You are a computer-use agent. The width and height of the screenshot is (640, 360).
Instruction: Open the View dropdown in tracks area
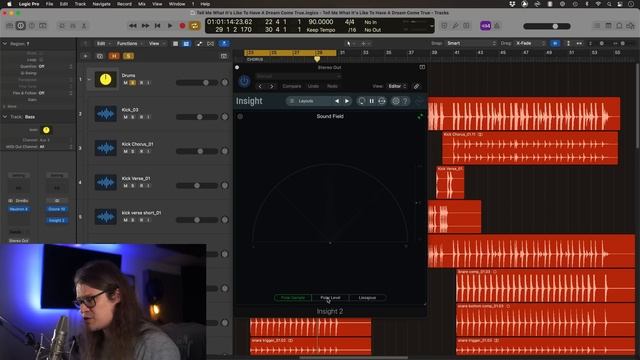(156, 43)
